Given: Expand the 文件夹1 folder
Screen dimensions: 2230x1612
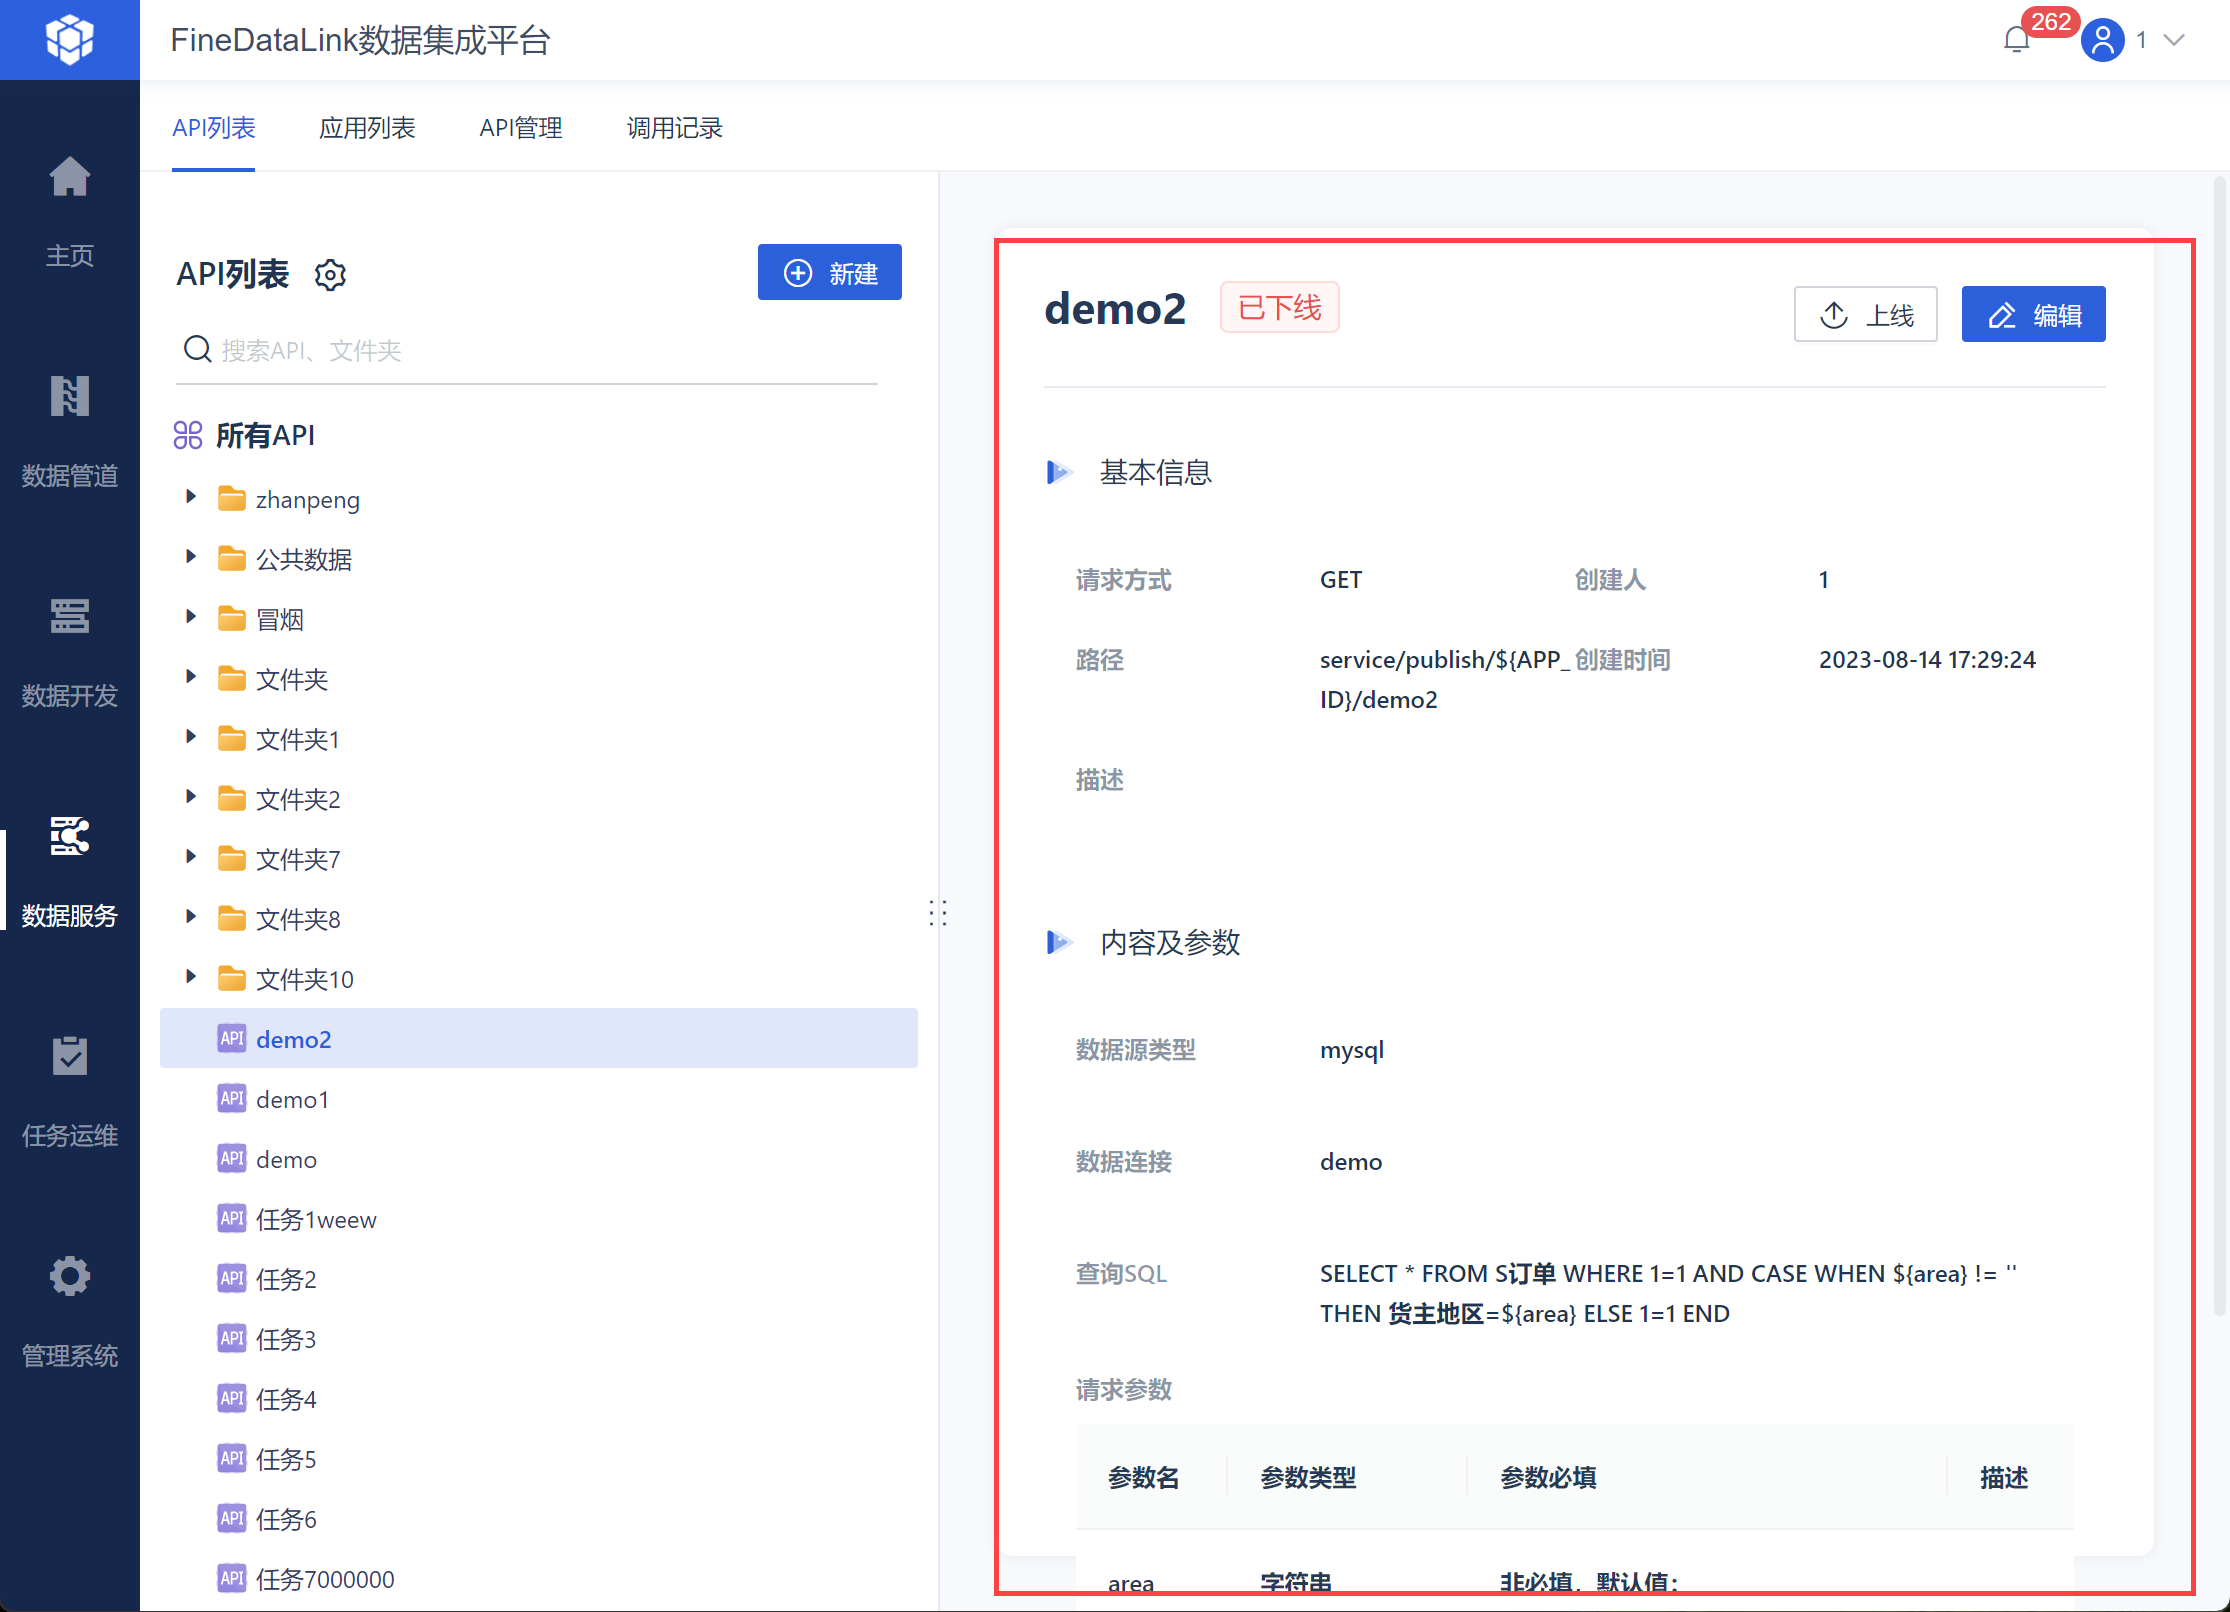Looking at the screenshot, I should (x=191, y=737).
